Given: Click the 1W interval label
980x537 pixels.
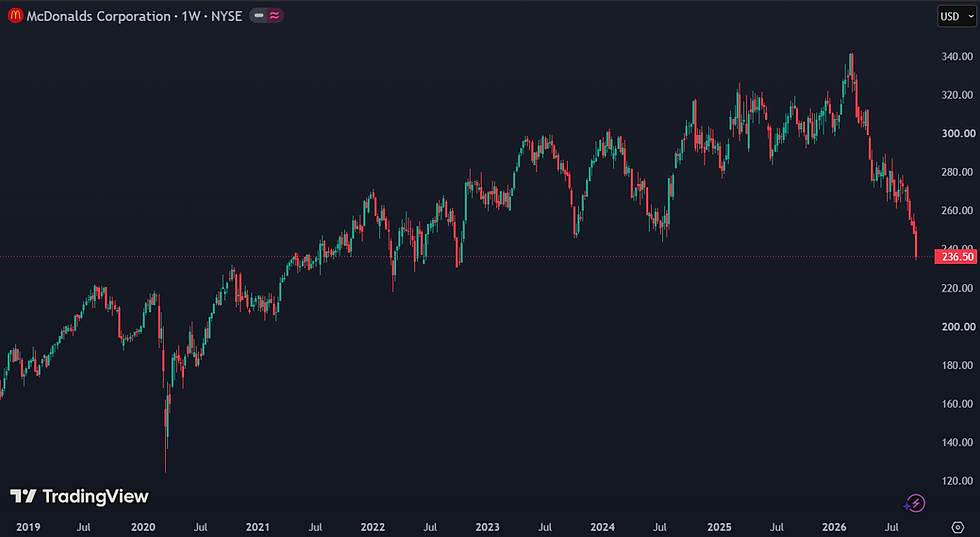Looking at the screenshot, I should (x=191, y=16).
